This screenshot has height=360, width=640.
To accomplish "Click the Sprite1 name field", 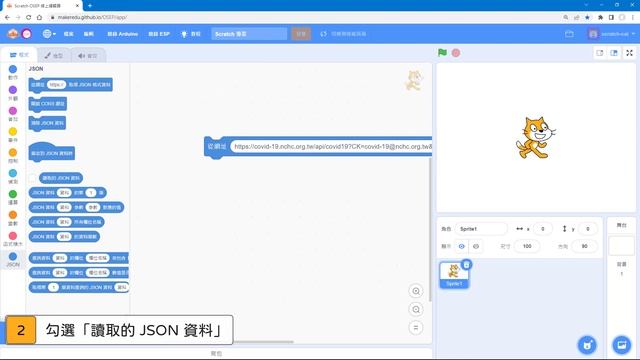I will 481,229.
